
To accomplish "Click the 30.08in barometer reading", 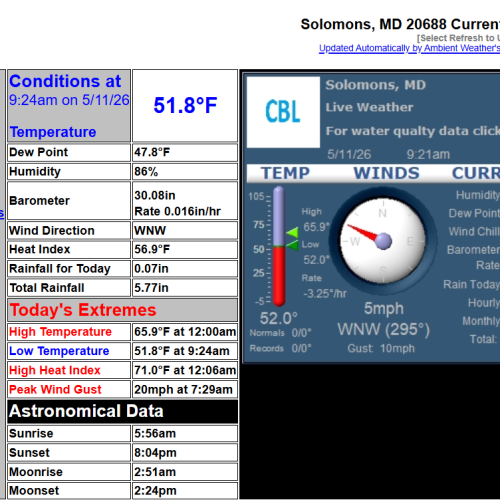I will click(x=155, y=195).
